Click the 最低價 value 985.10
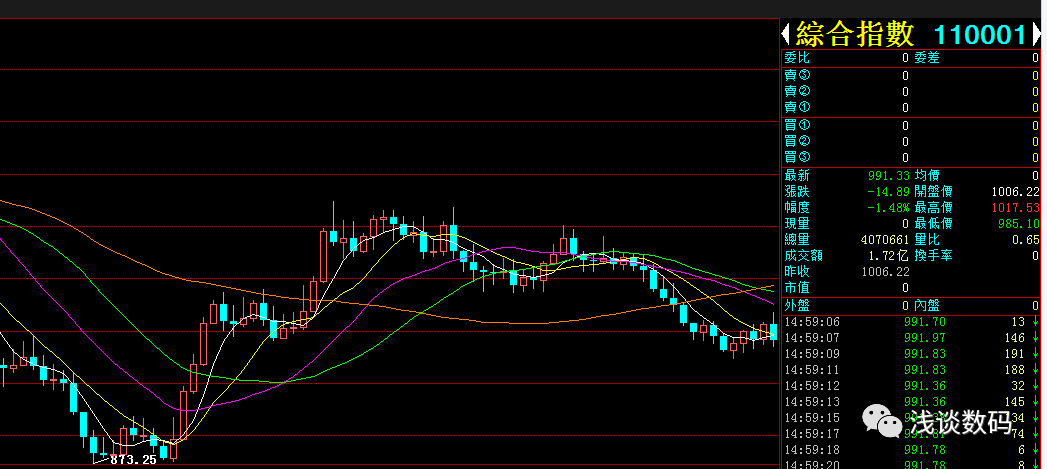1047x469 pixels. 1019,224
